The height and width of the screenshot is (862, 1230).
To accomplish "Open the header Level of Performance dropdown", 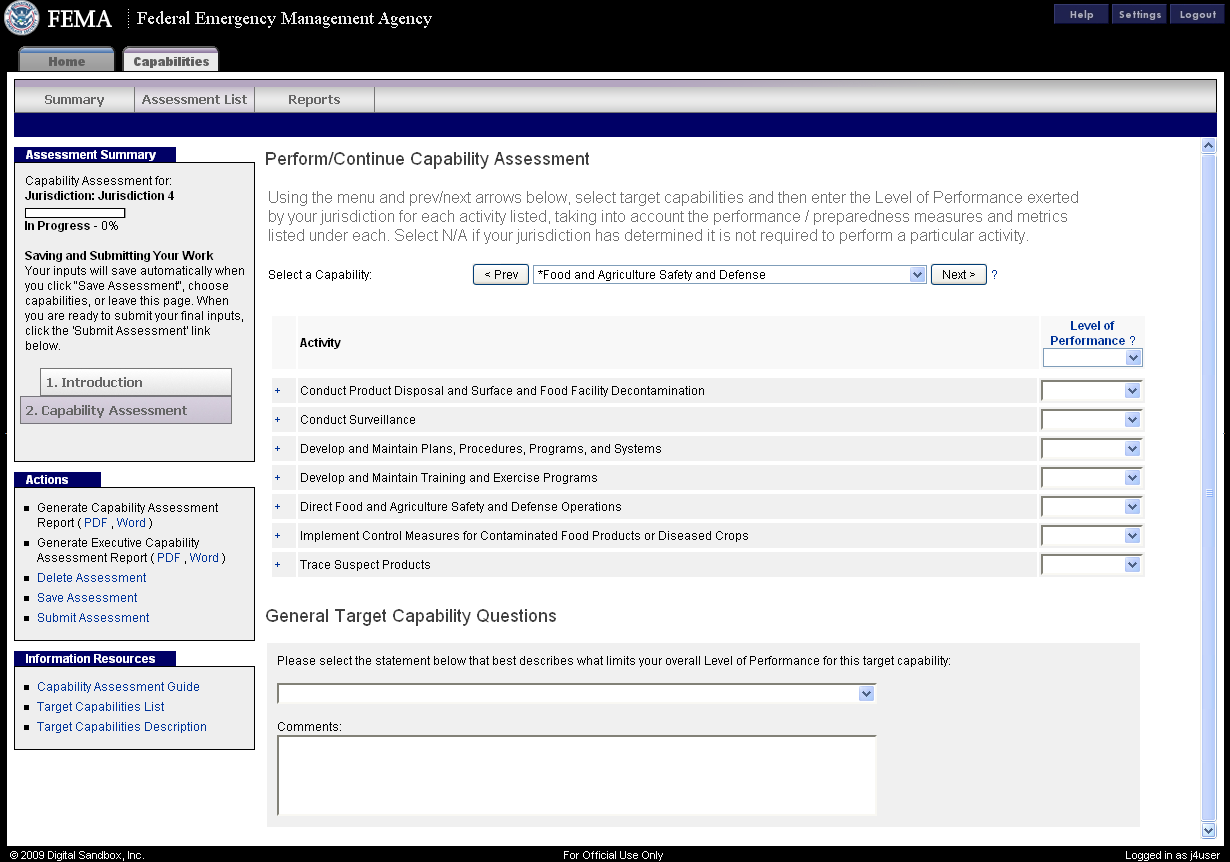I will (x=1092, y=358).
